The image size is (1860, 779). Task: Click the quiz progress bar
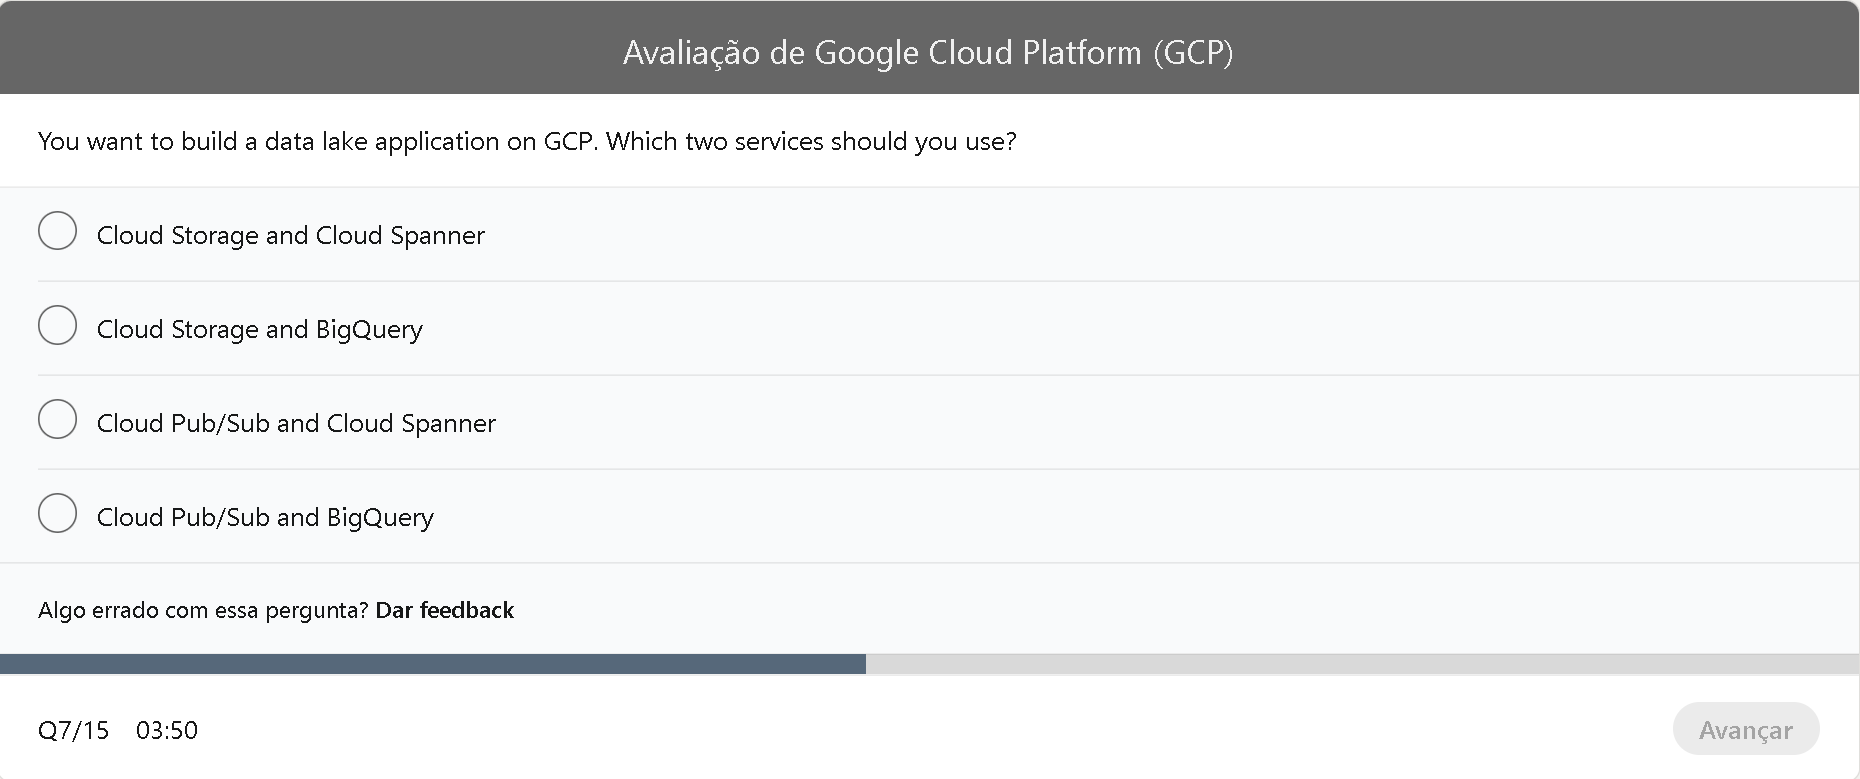[930, 662]
